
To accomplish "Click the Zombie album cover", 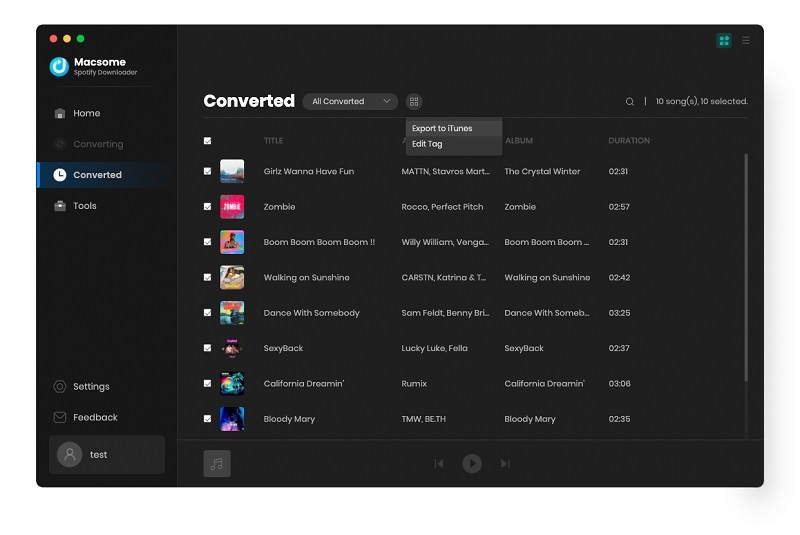I will (x=232, y=207).
